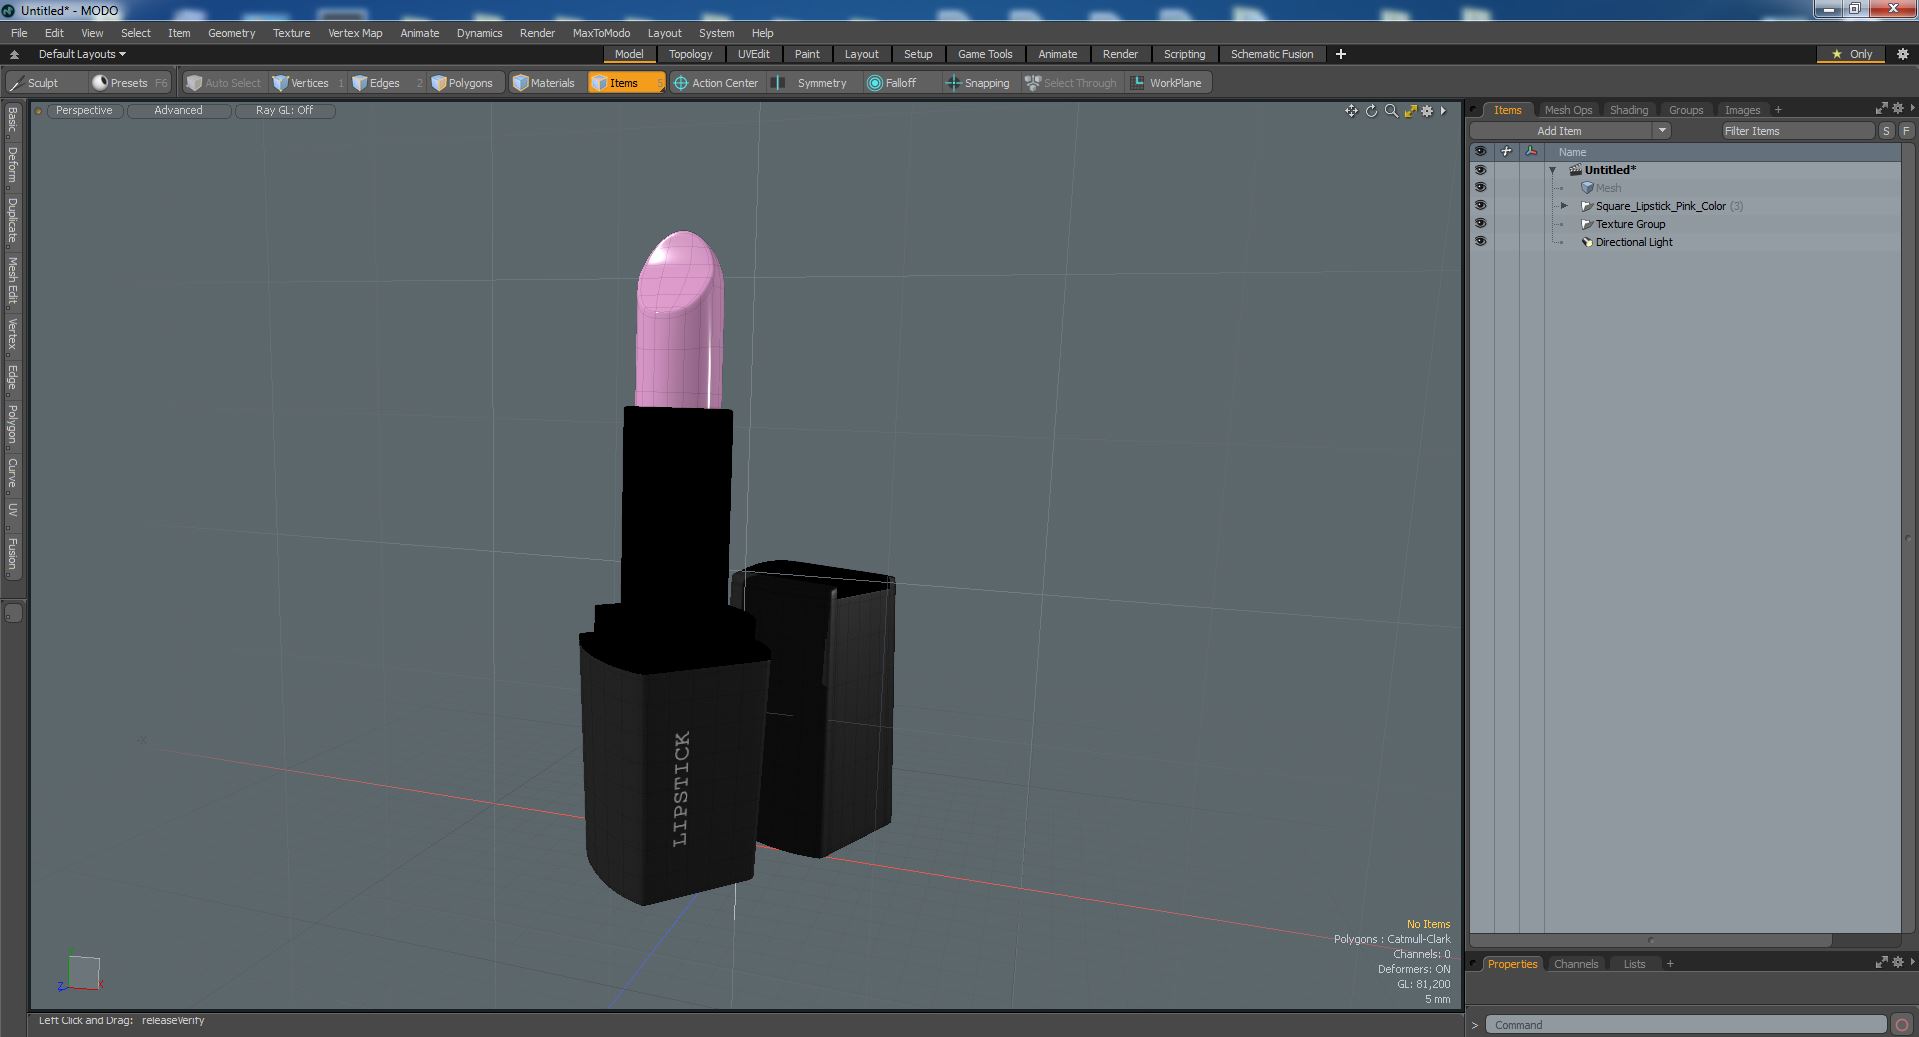Activate Items selection mode
1919x1037 pixels.
(625, 83)
